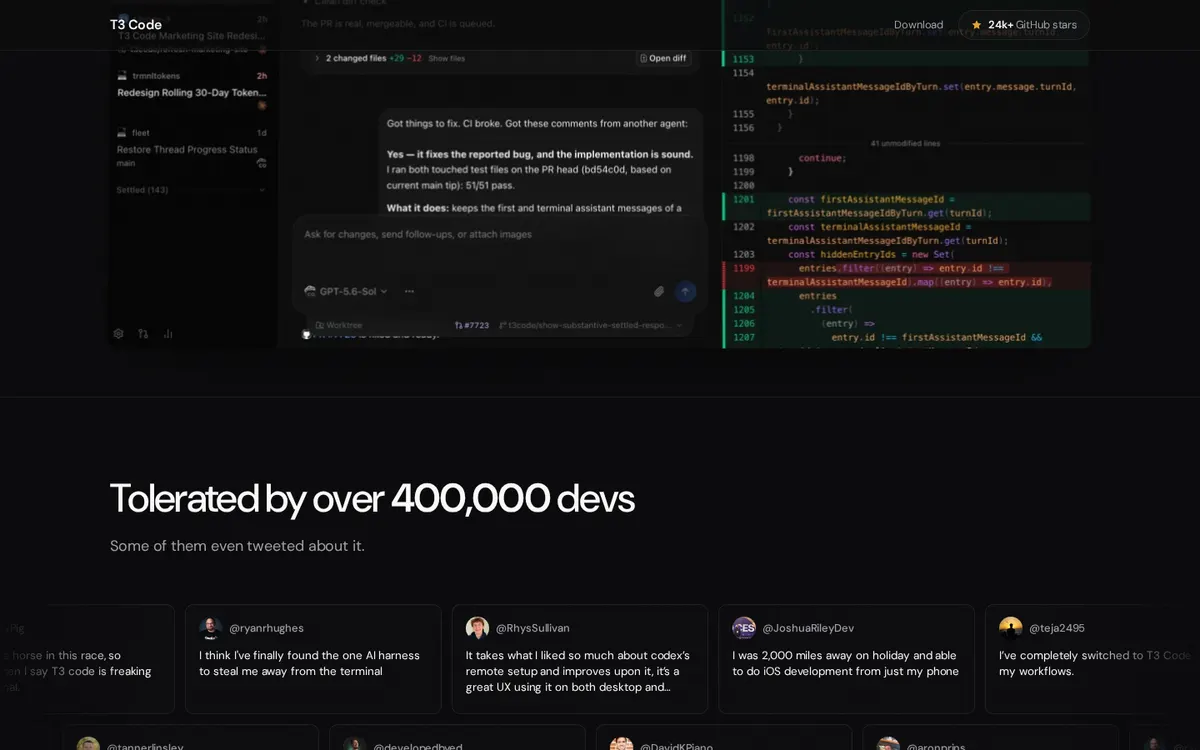The width and height of the screenshot is (1200, 750).
Task: Click @ryanrhughes profile avatar
Action: coord(210,628)
